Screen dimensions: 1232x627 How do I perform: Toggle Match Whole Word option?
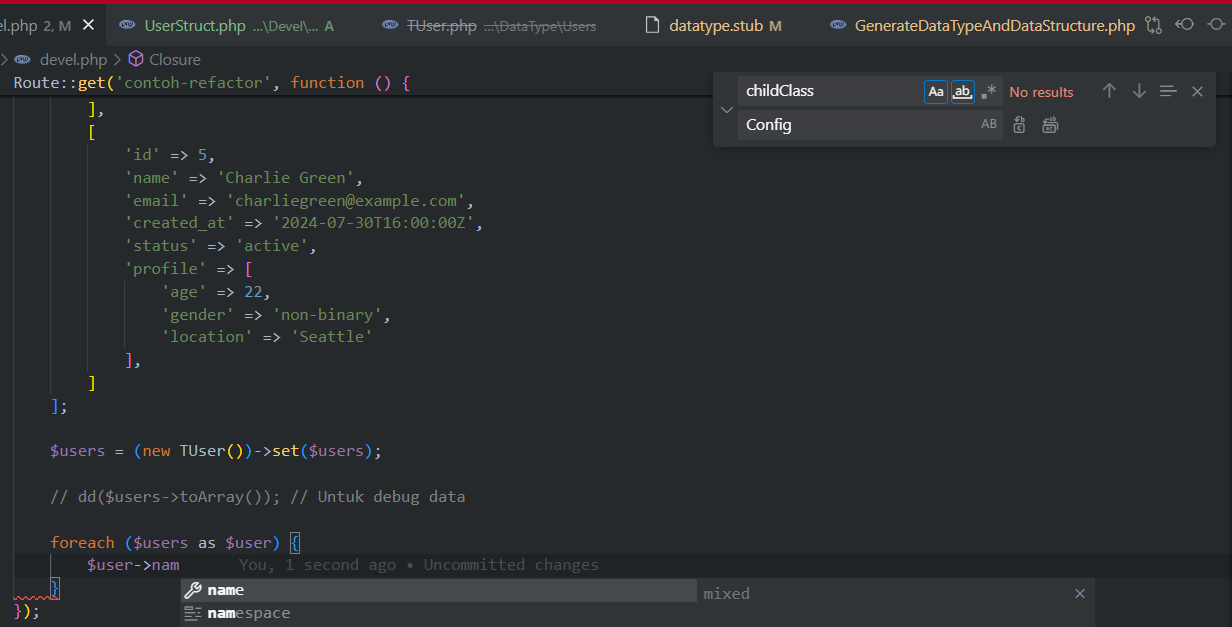pyautogui.click(x=962, y=92)
